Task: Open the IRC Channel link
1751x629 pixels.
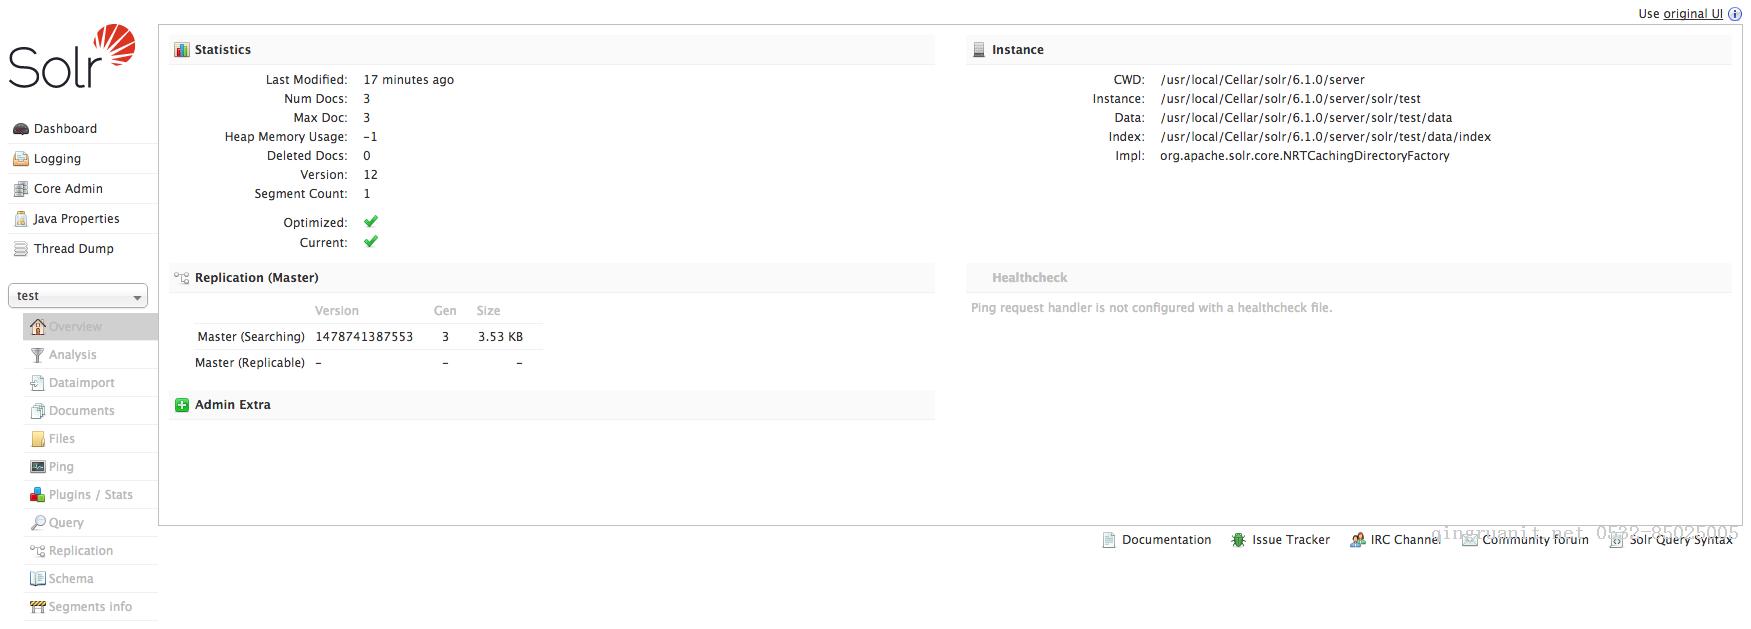Action: coord(1405,540)
